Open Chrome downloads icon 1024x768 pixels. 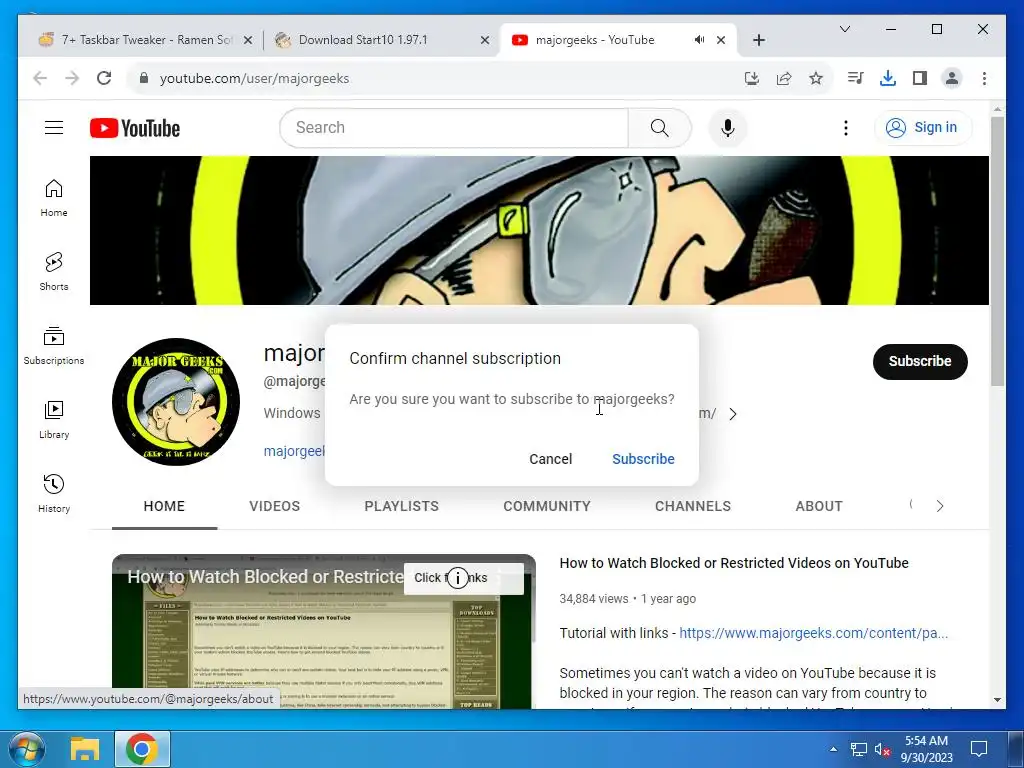point(888,78)
